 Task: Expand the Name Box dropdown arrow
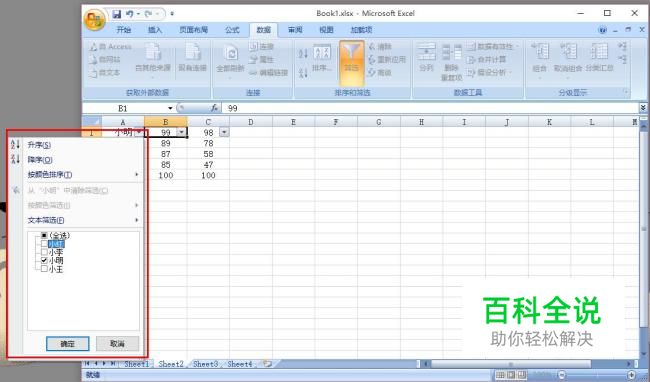click(170, 108)
